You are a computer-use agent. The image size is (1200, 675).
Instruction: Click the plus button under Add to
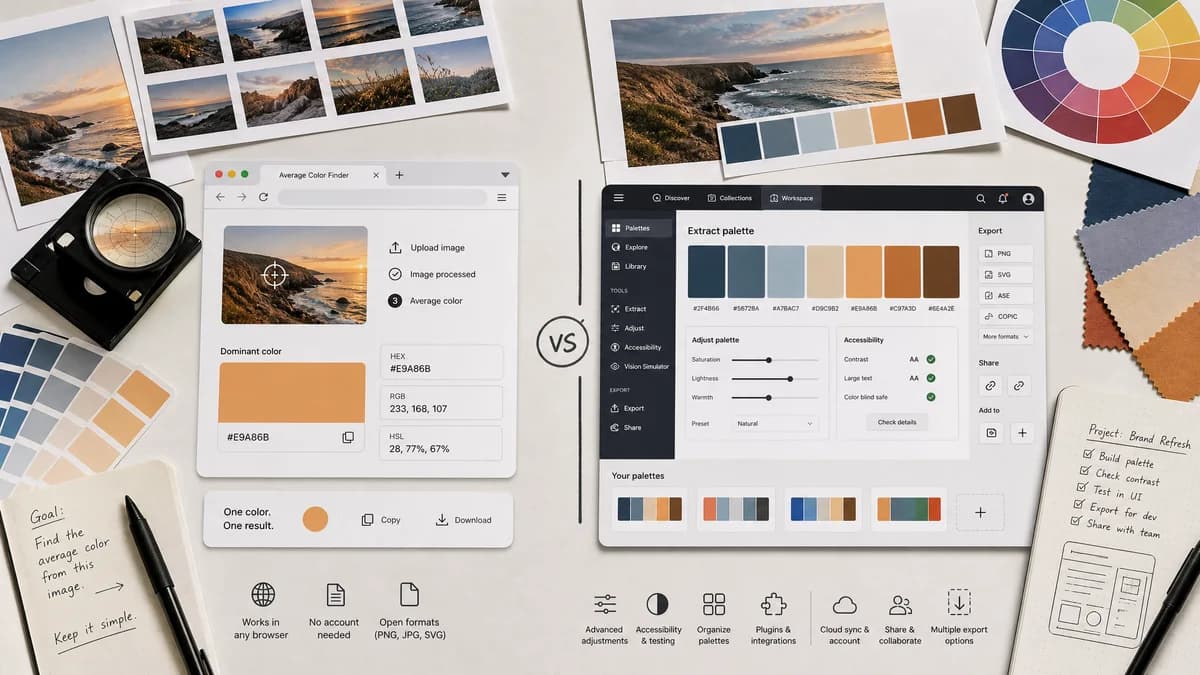point(1021,433)
